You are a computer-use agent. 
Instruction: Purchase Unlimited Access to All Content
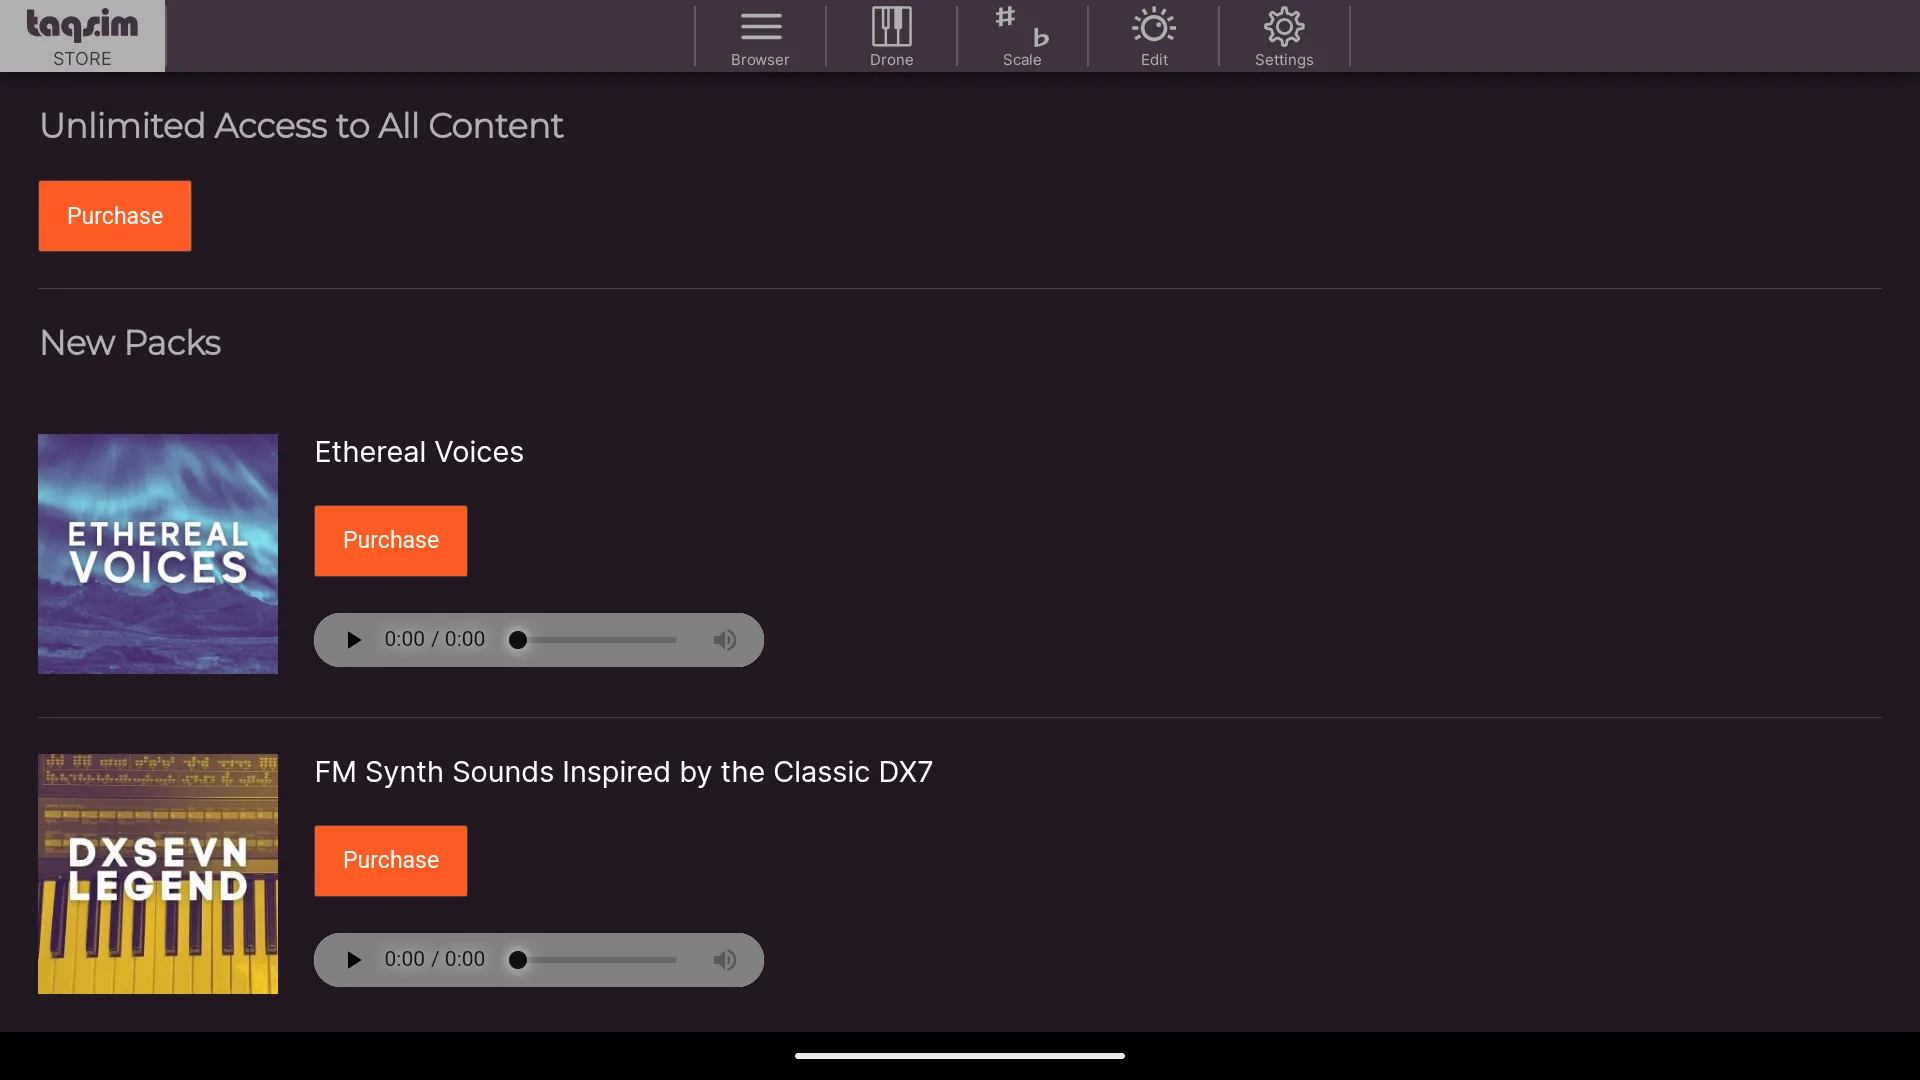tap(115, 216)
